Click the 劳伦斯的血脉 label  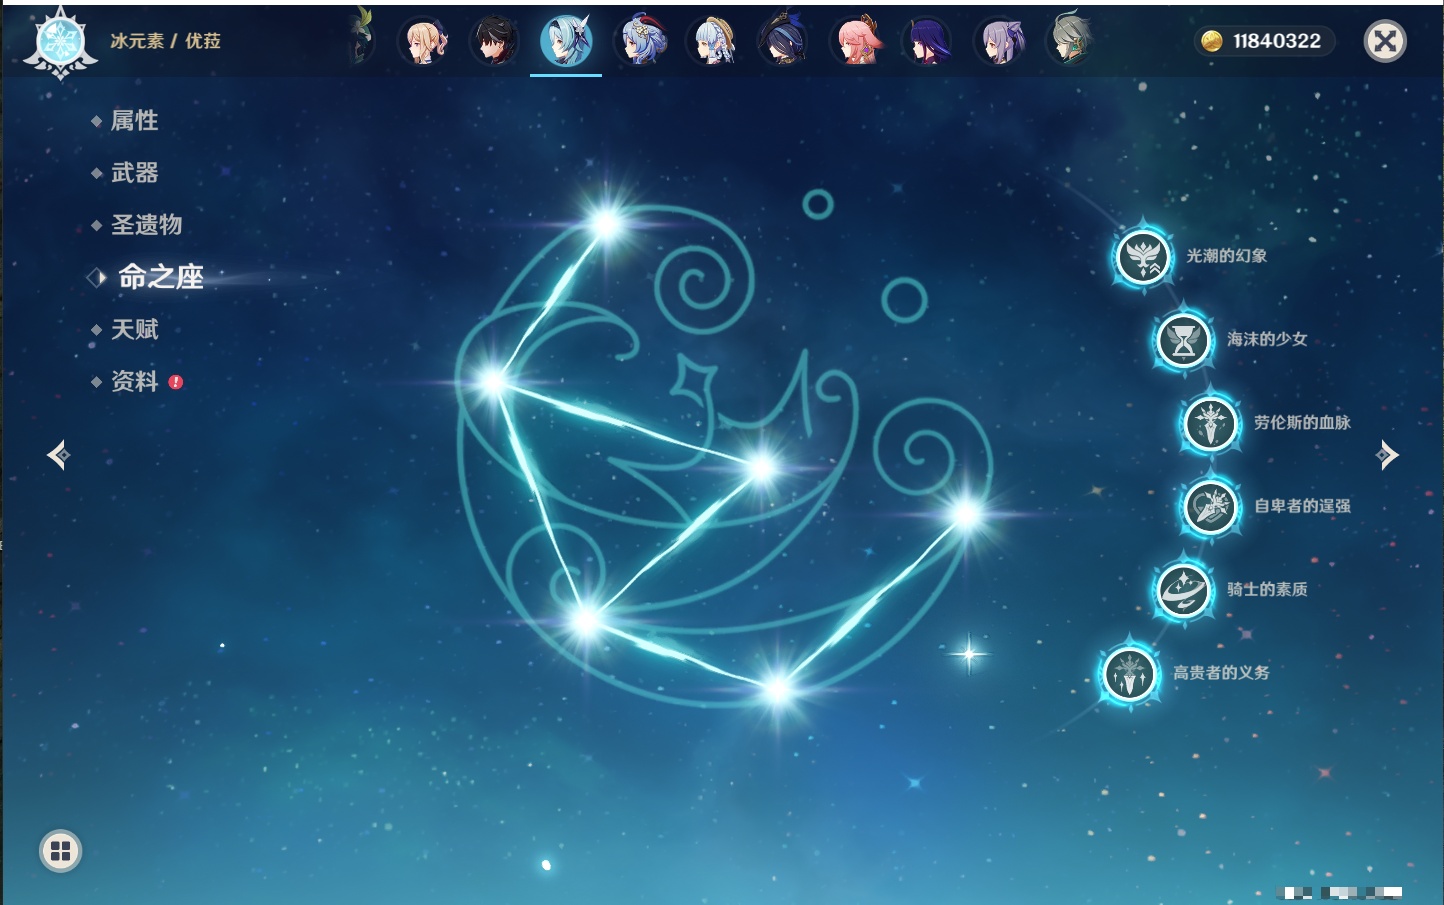click(x=1302, y=423)
